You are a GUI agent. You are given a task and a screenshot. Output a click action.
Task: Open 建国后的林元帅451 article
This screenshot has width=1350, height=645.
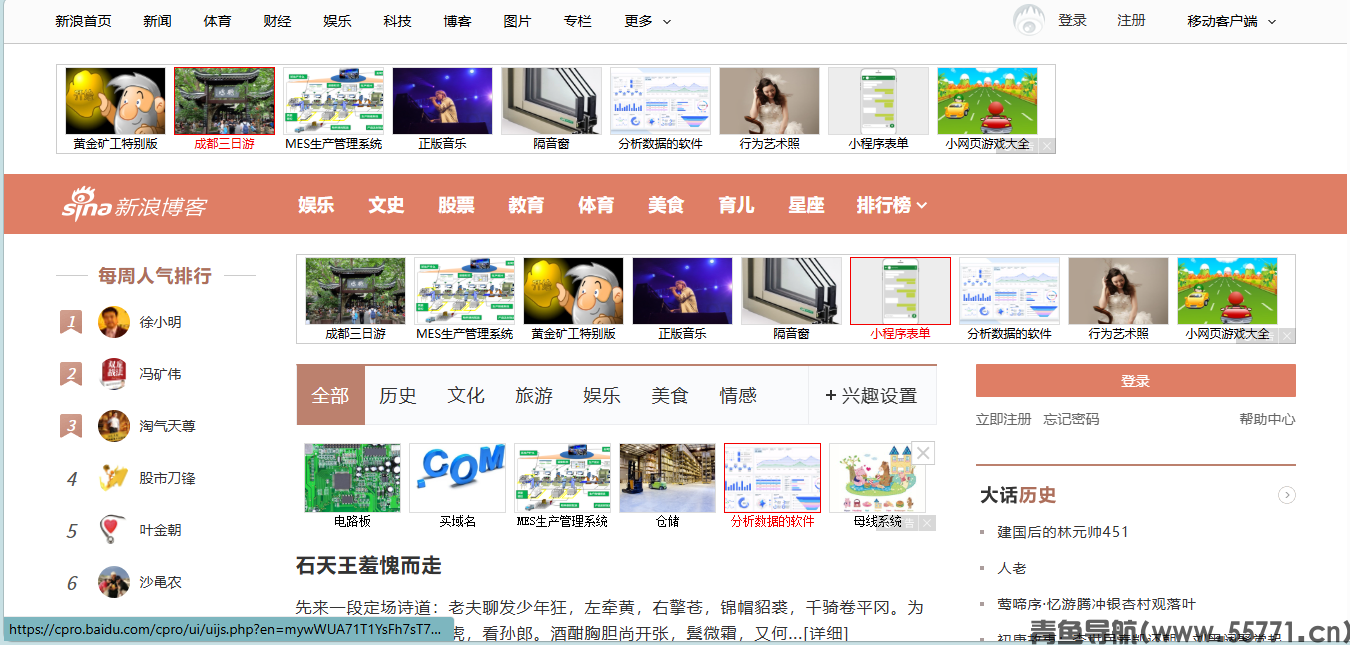[1063, 532]
